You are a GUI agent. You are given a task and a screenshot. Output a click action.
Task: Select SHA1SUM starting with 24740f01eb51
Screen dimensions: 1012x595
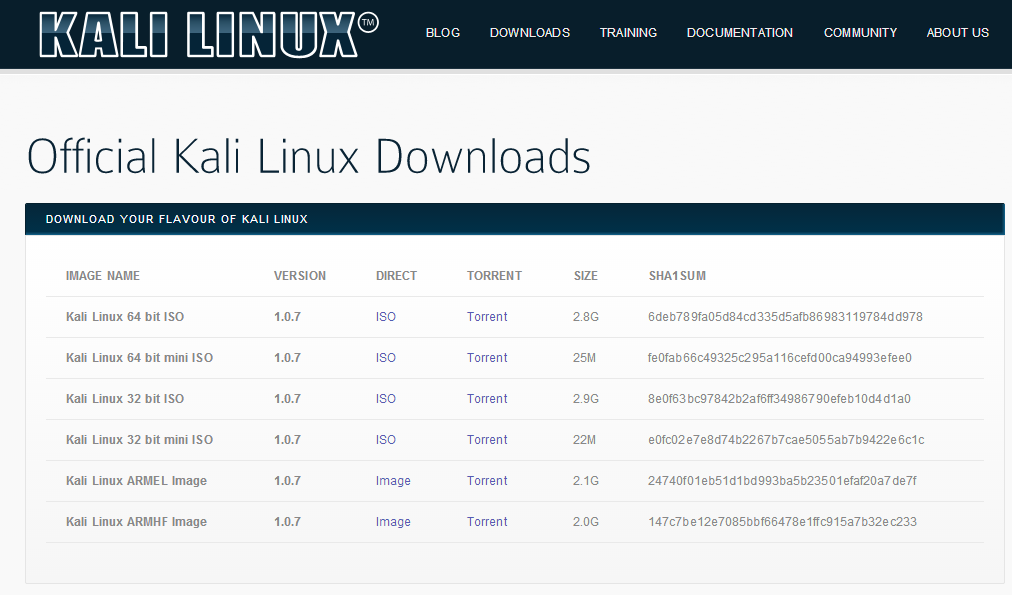[782, 481]
